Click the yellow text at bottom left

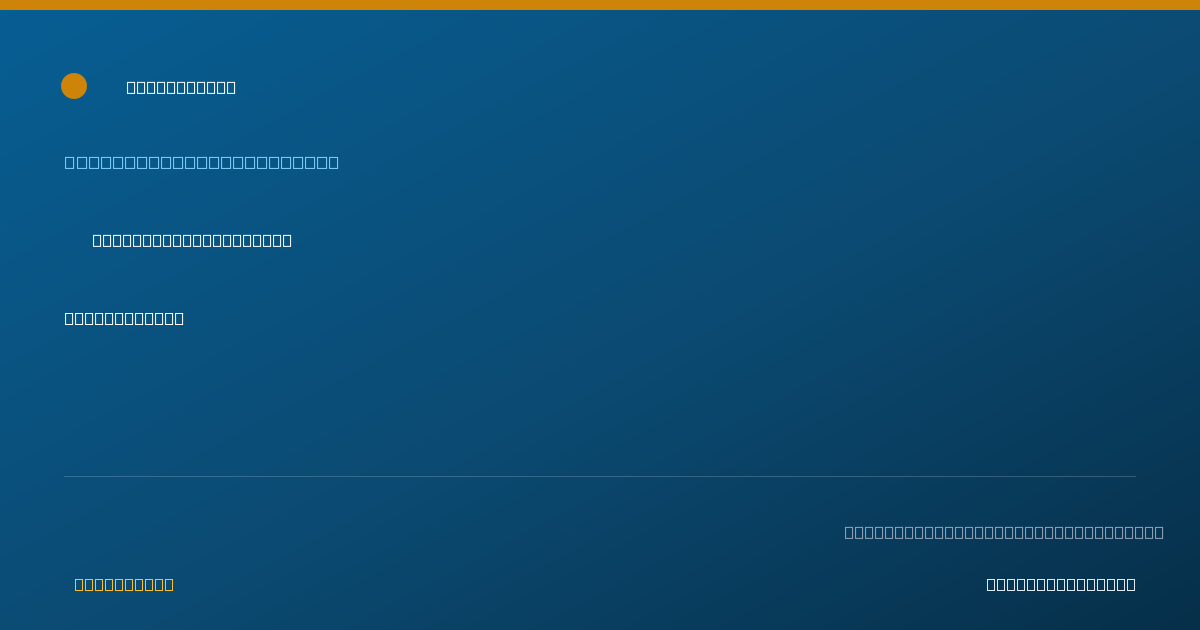124,584
